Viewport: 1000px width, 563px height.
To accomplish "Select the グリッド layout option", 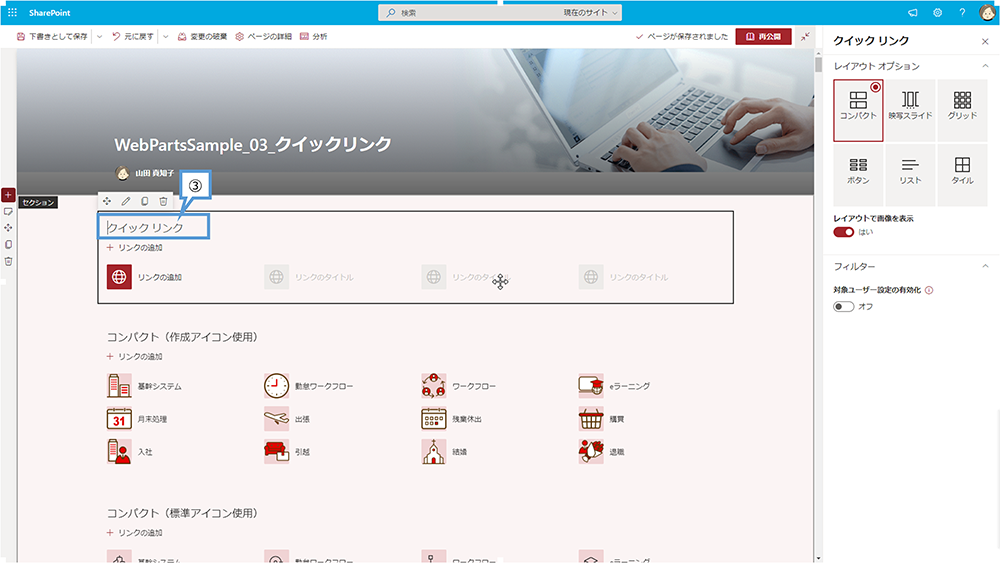I will coord(962,110).
